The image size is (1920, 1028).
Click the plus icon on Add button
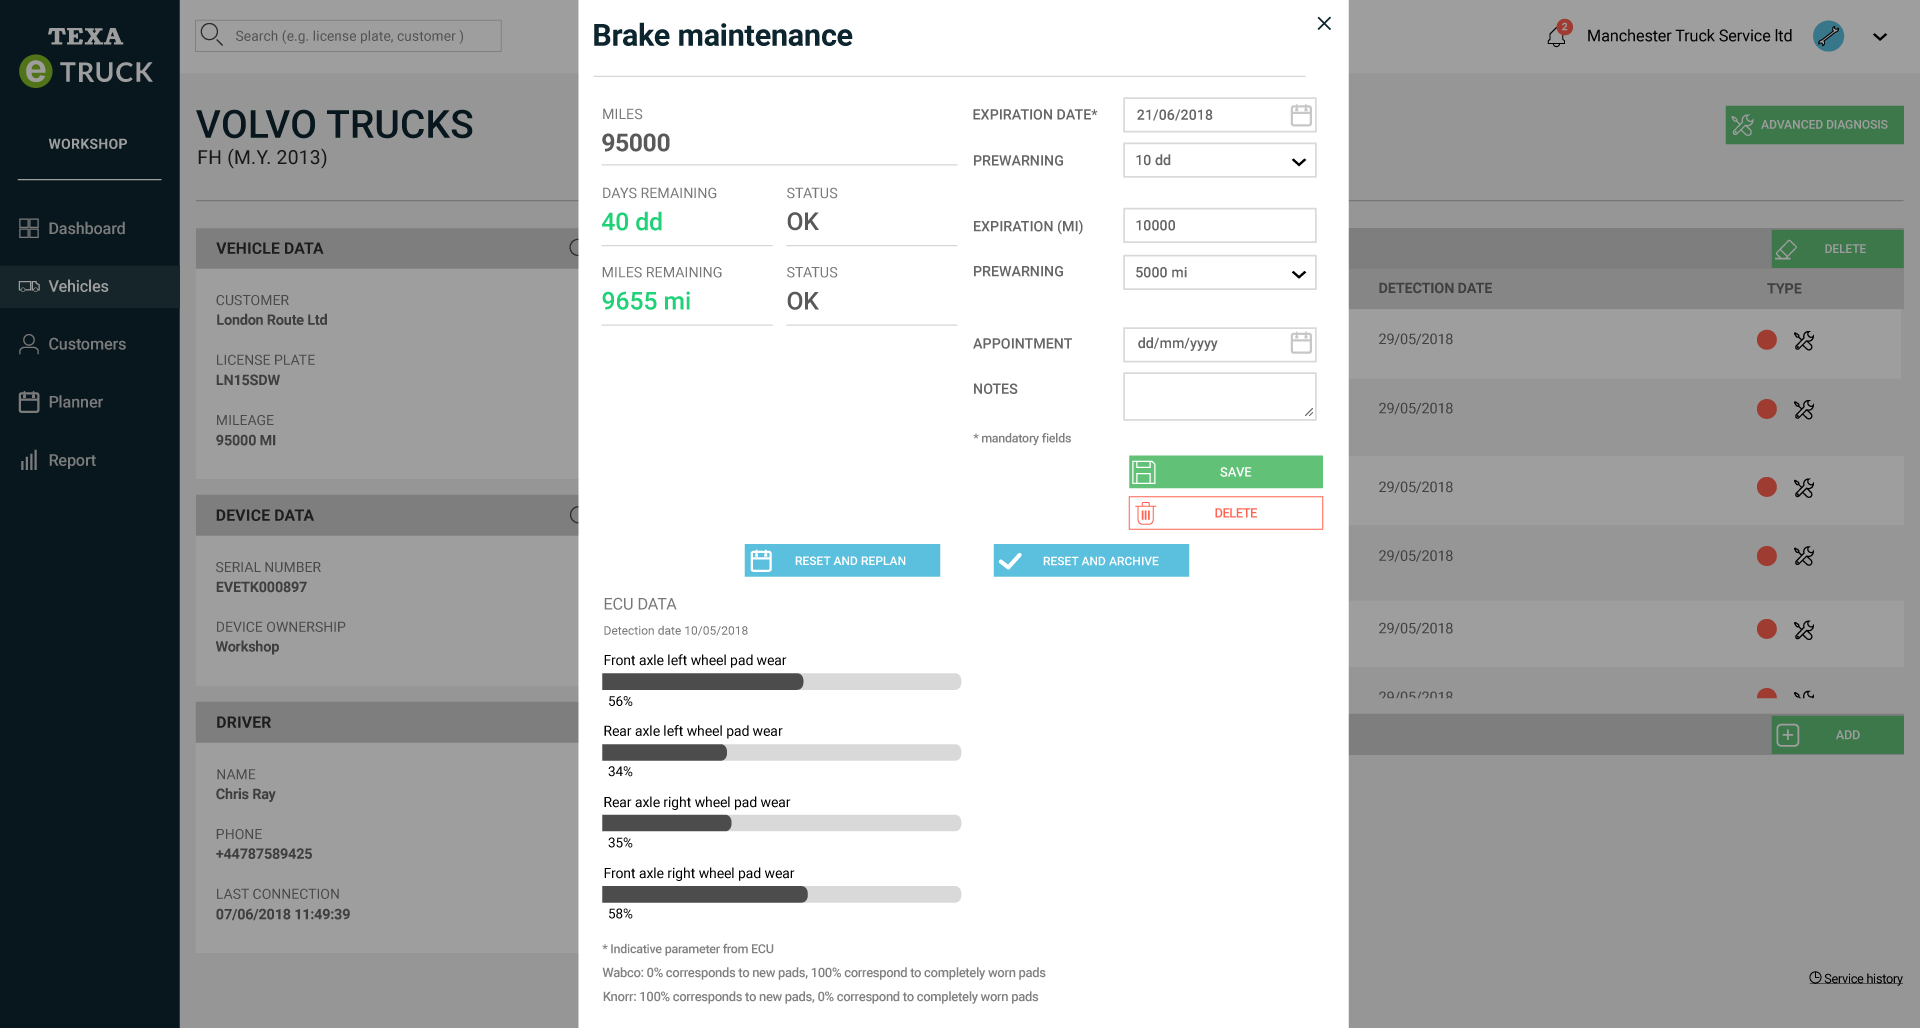1787,735
